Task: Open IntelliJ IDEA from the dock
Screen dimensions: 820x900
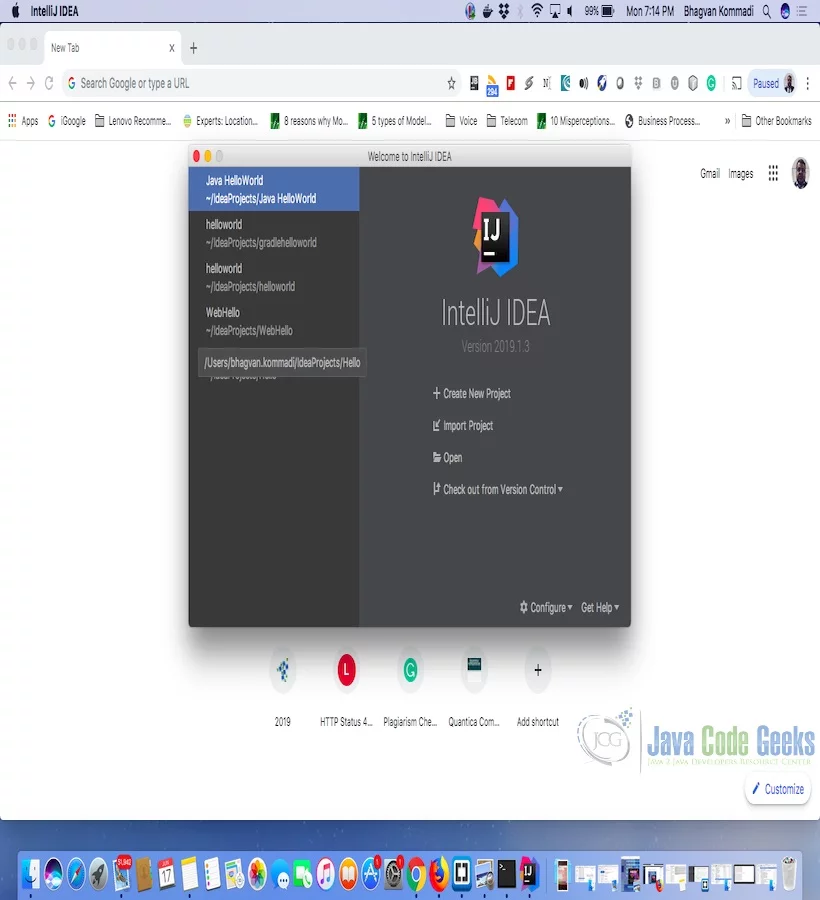Action: click(x=529, y=874)
